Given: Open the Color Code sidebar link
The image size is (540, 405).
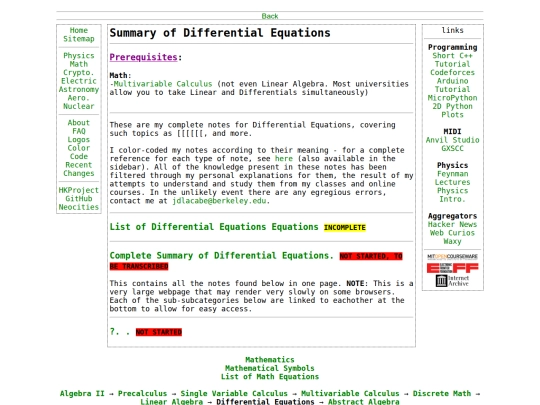Looking at the screenshot, I should pos(79,152).
